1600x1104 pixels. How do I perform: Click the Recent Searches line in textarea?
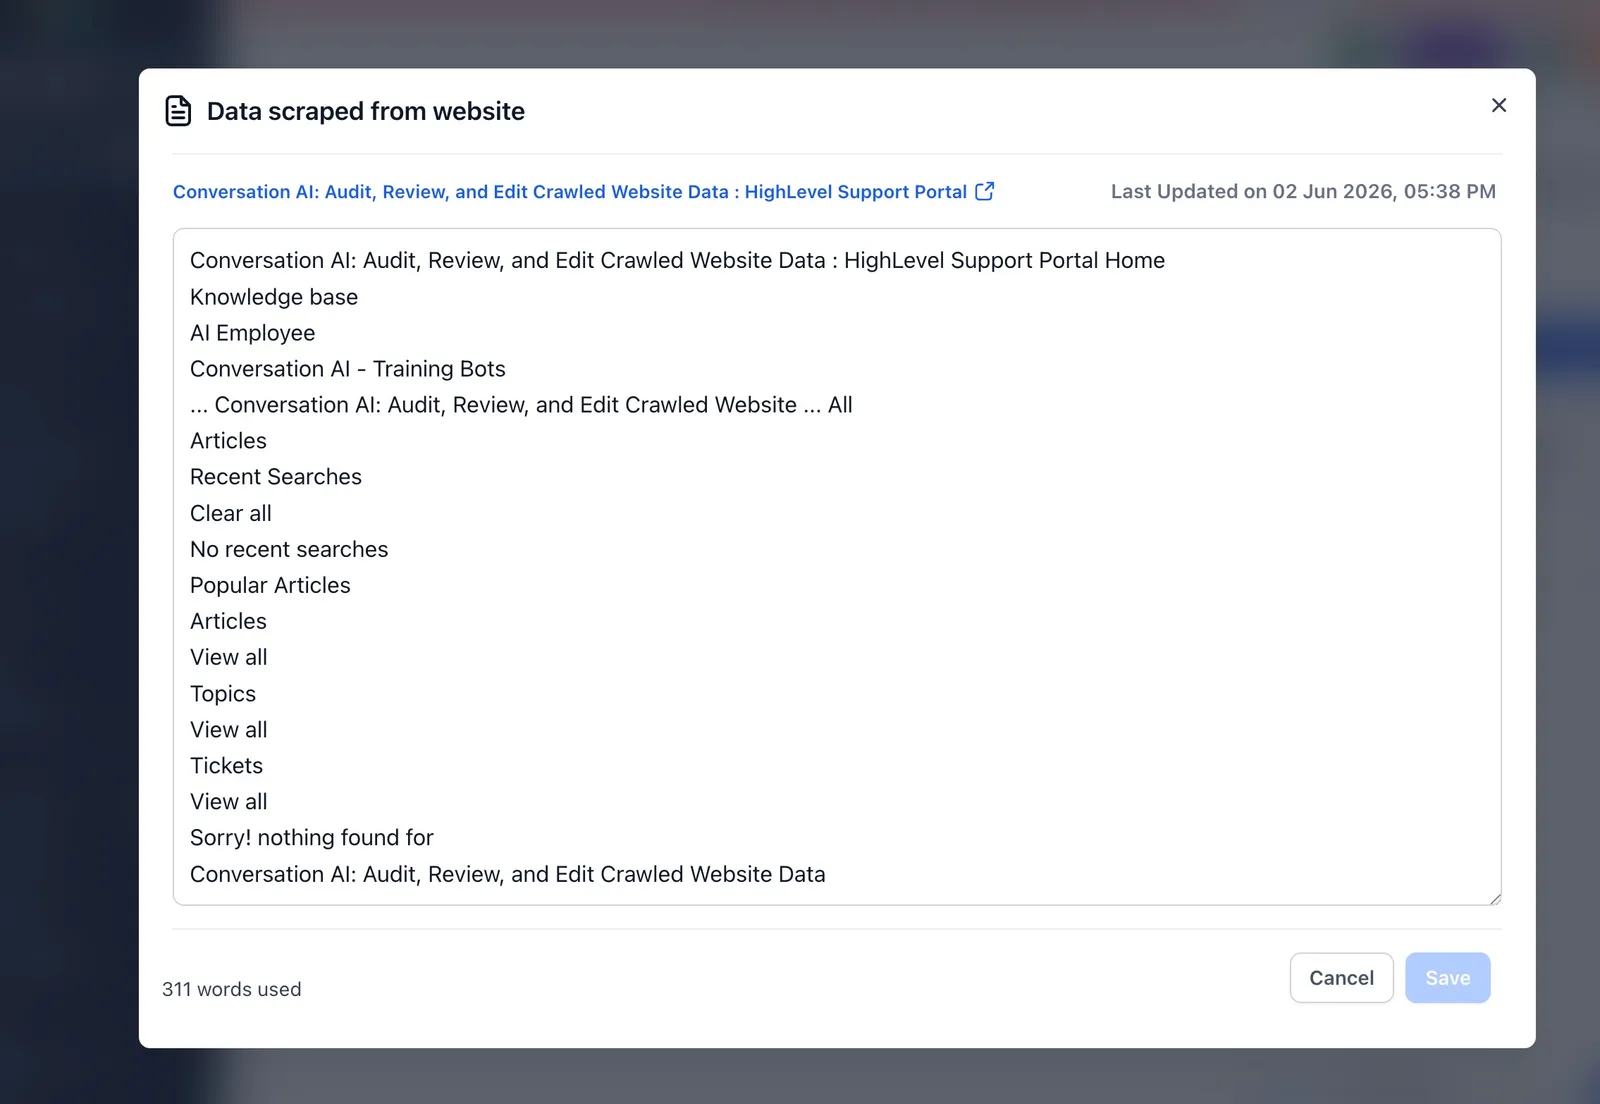[276, 477]
